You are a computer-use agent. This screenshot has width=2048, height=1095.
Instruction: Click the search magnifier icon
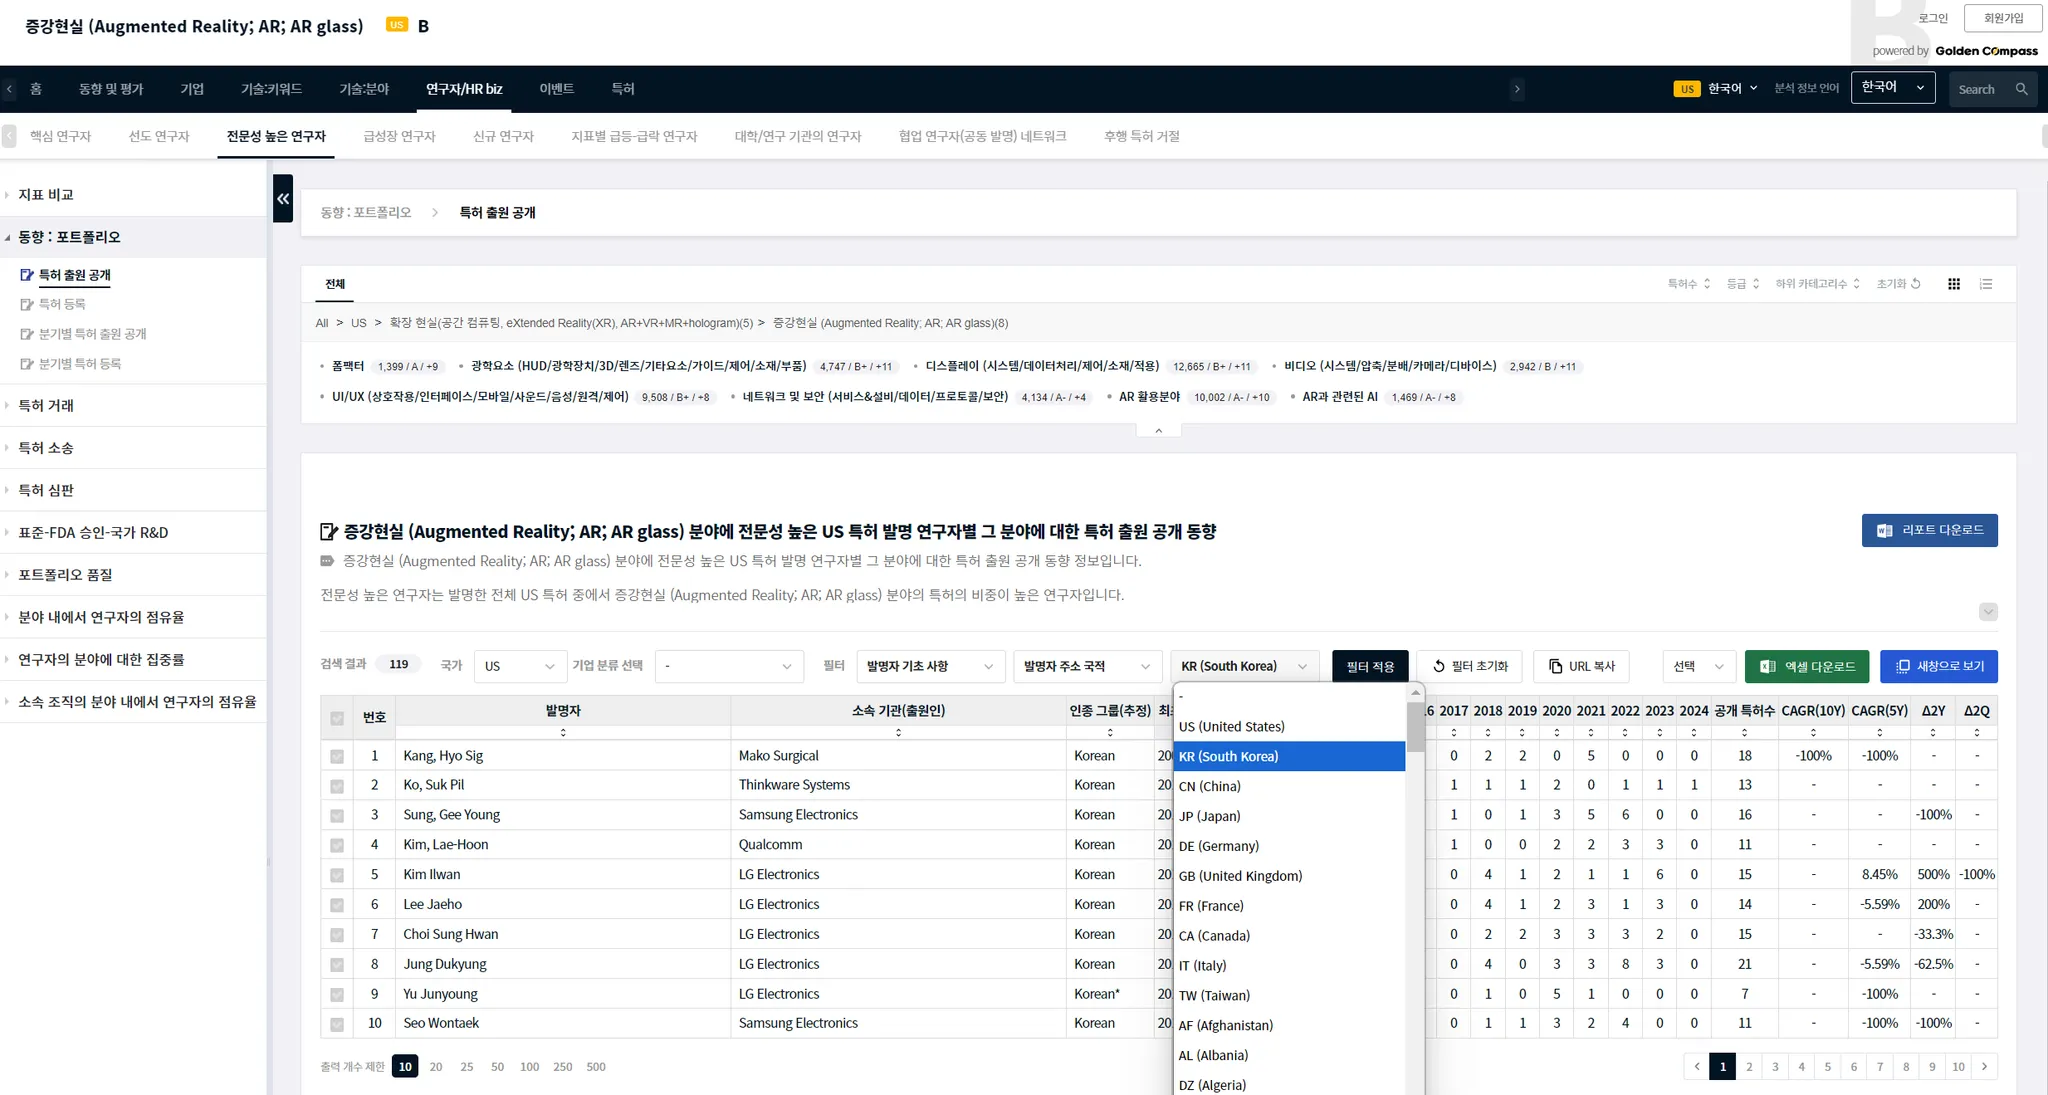click(x=2021, y=89)
